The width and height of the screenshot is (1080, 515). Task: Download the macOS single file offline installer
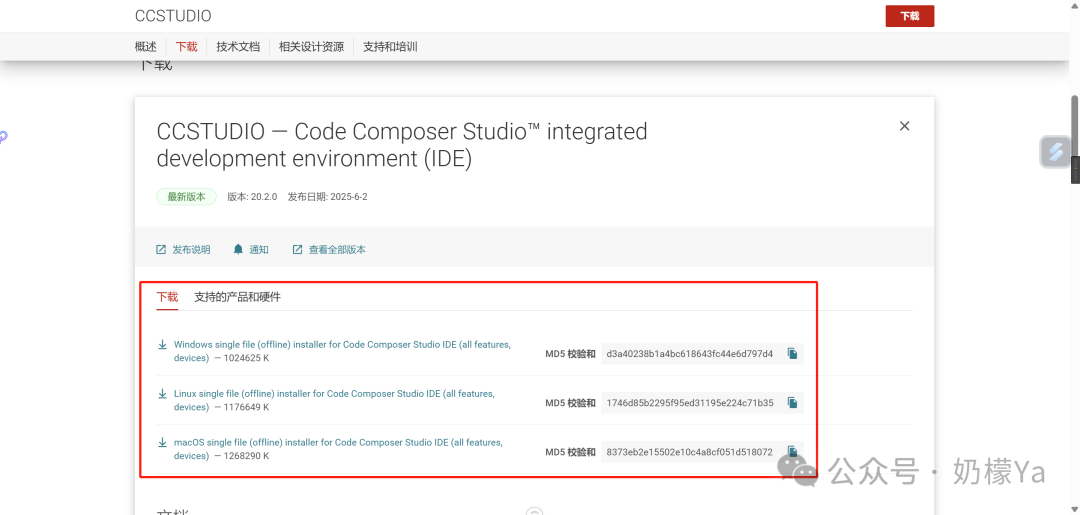click(338, 449)
